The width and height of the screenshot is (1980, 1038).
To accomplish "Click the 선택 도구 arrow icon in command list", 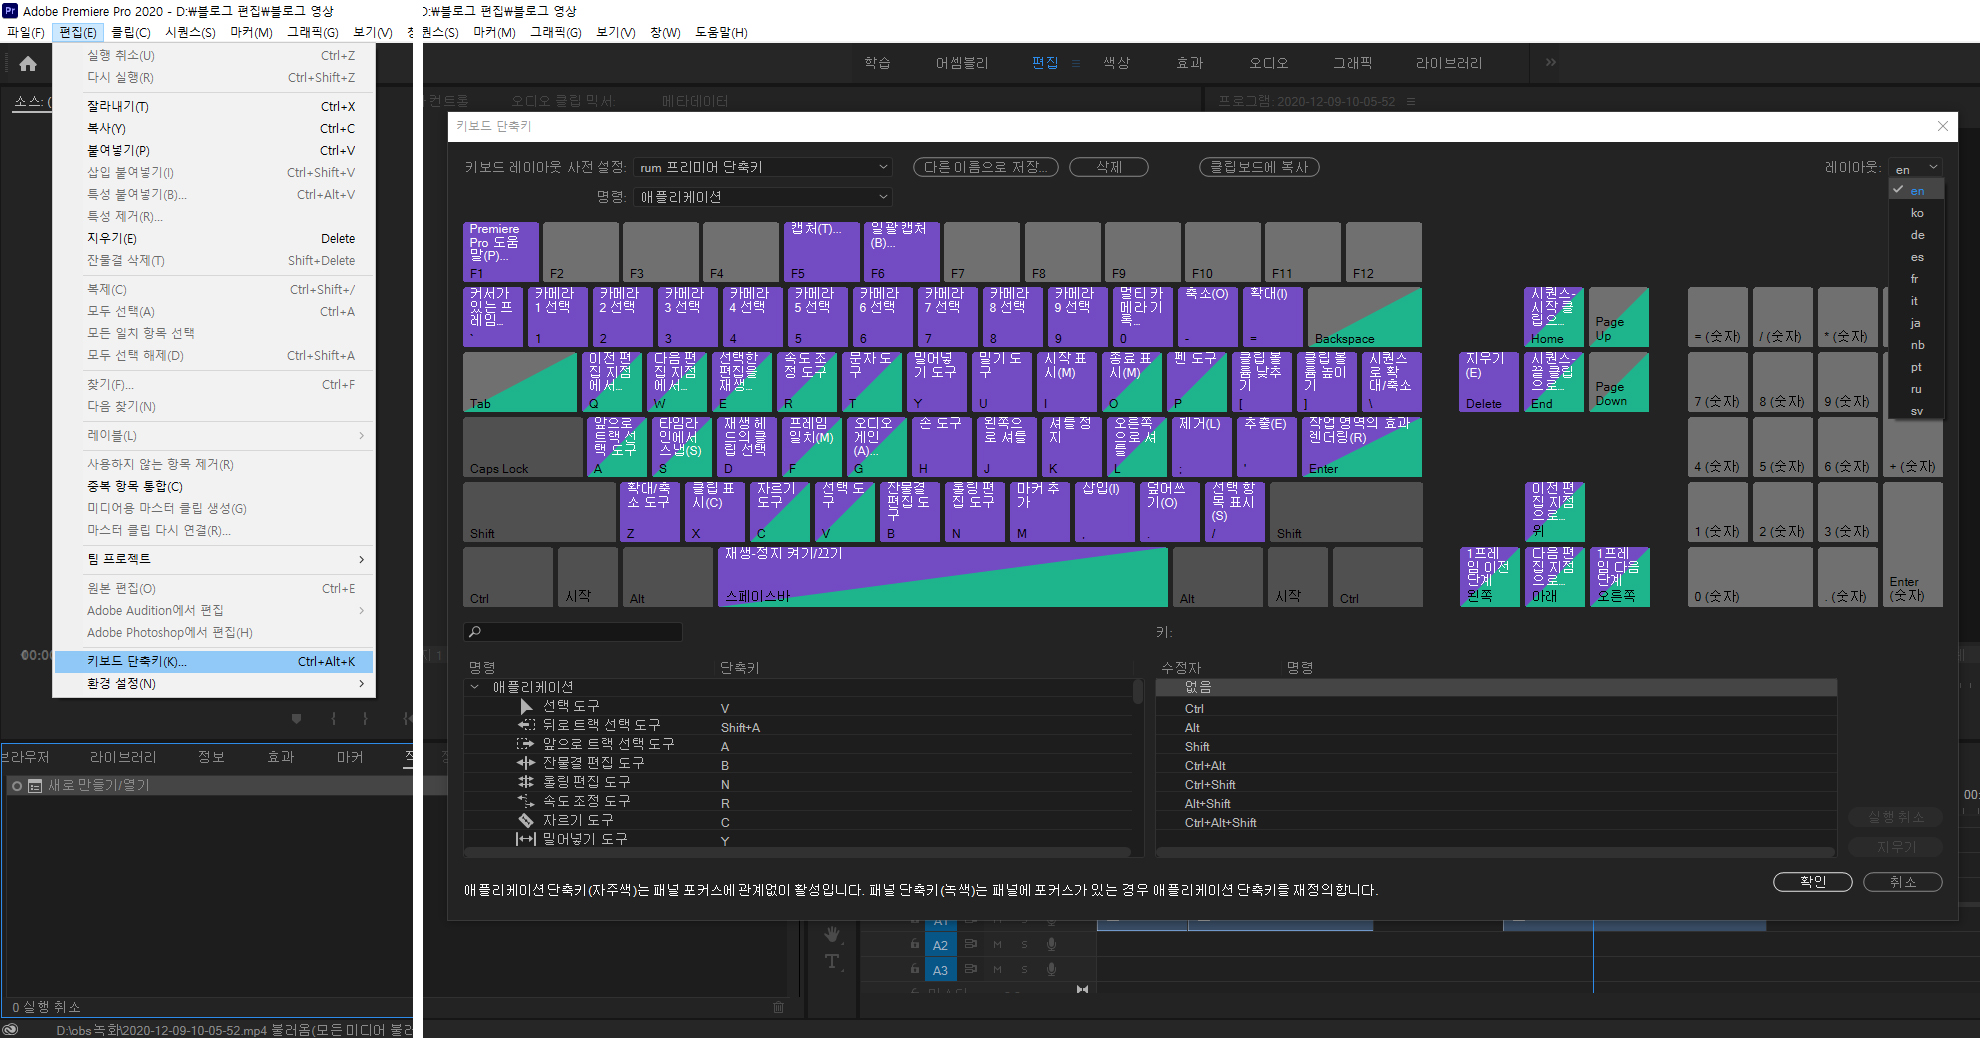I will [526, 707].
